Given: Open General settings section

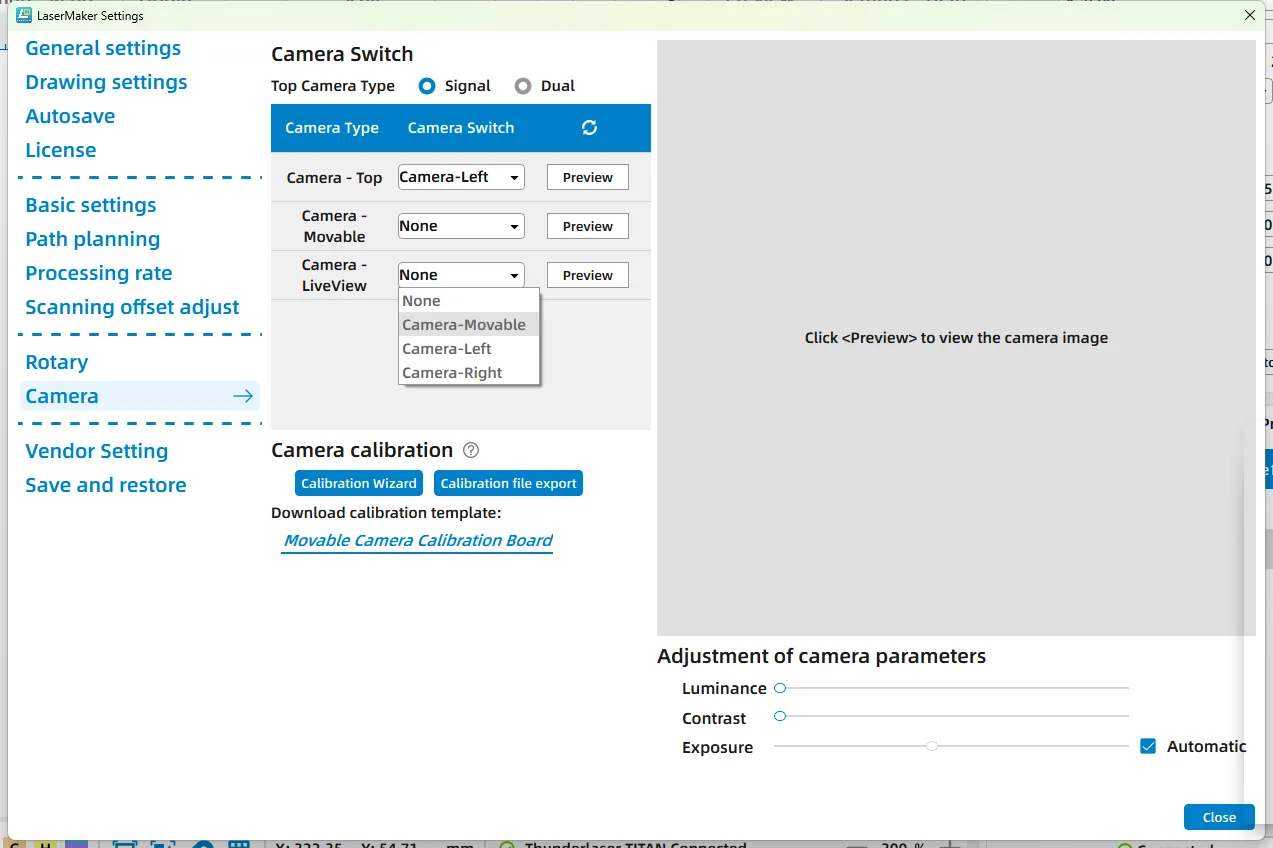Looking at the screenshot, I should tap(103, 48).
